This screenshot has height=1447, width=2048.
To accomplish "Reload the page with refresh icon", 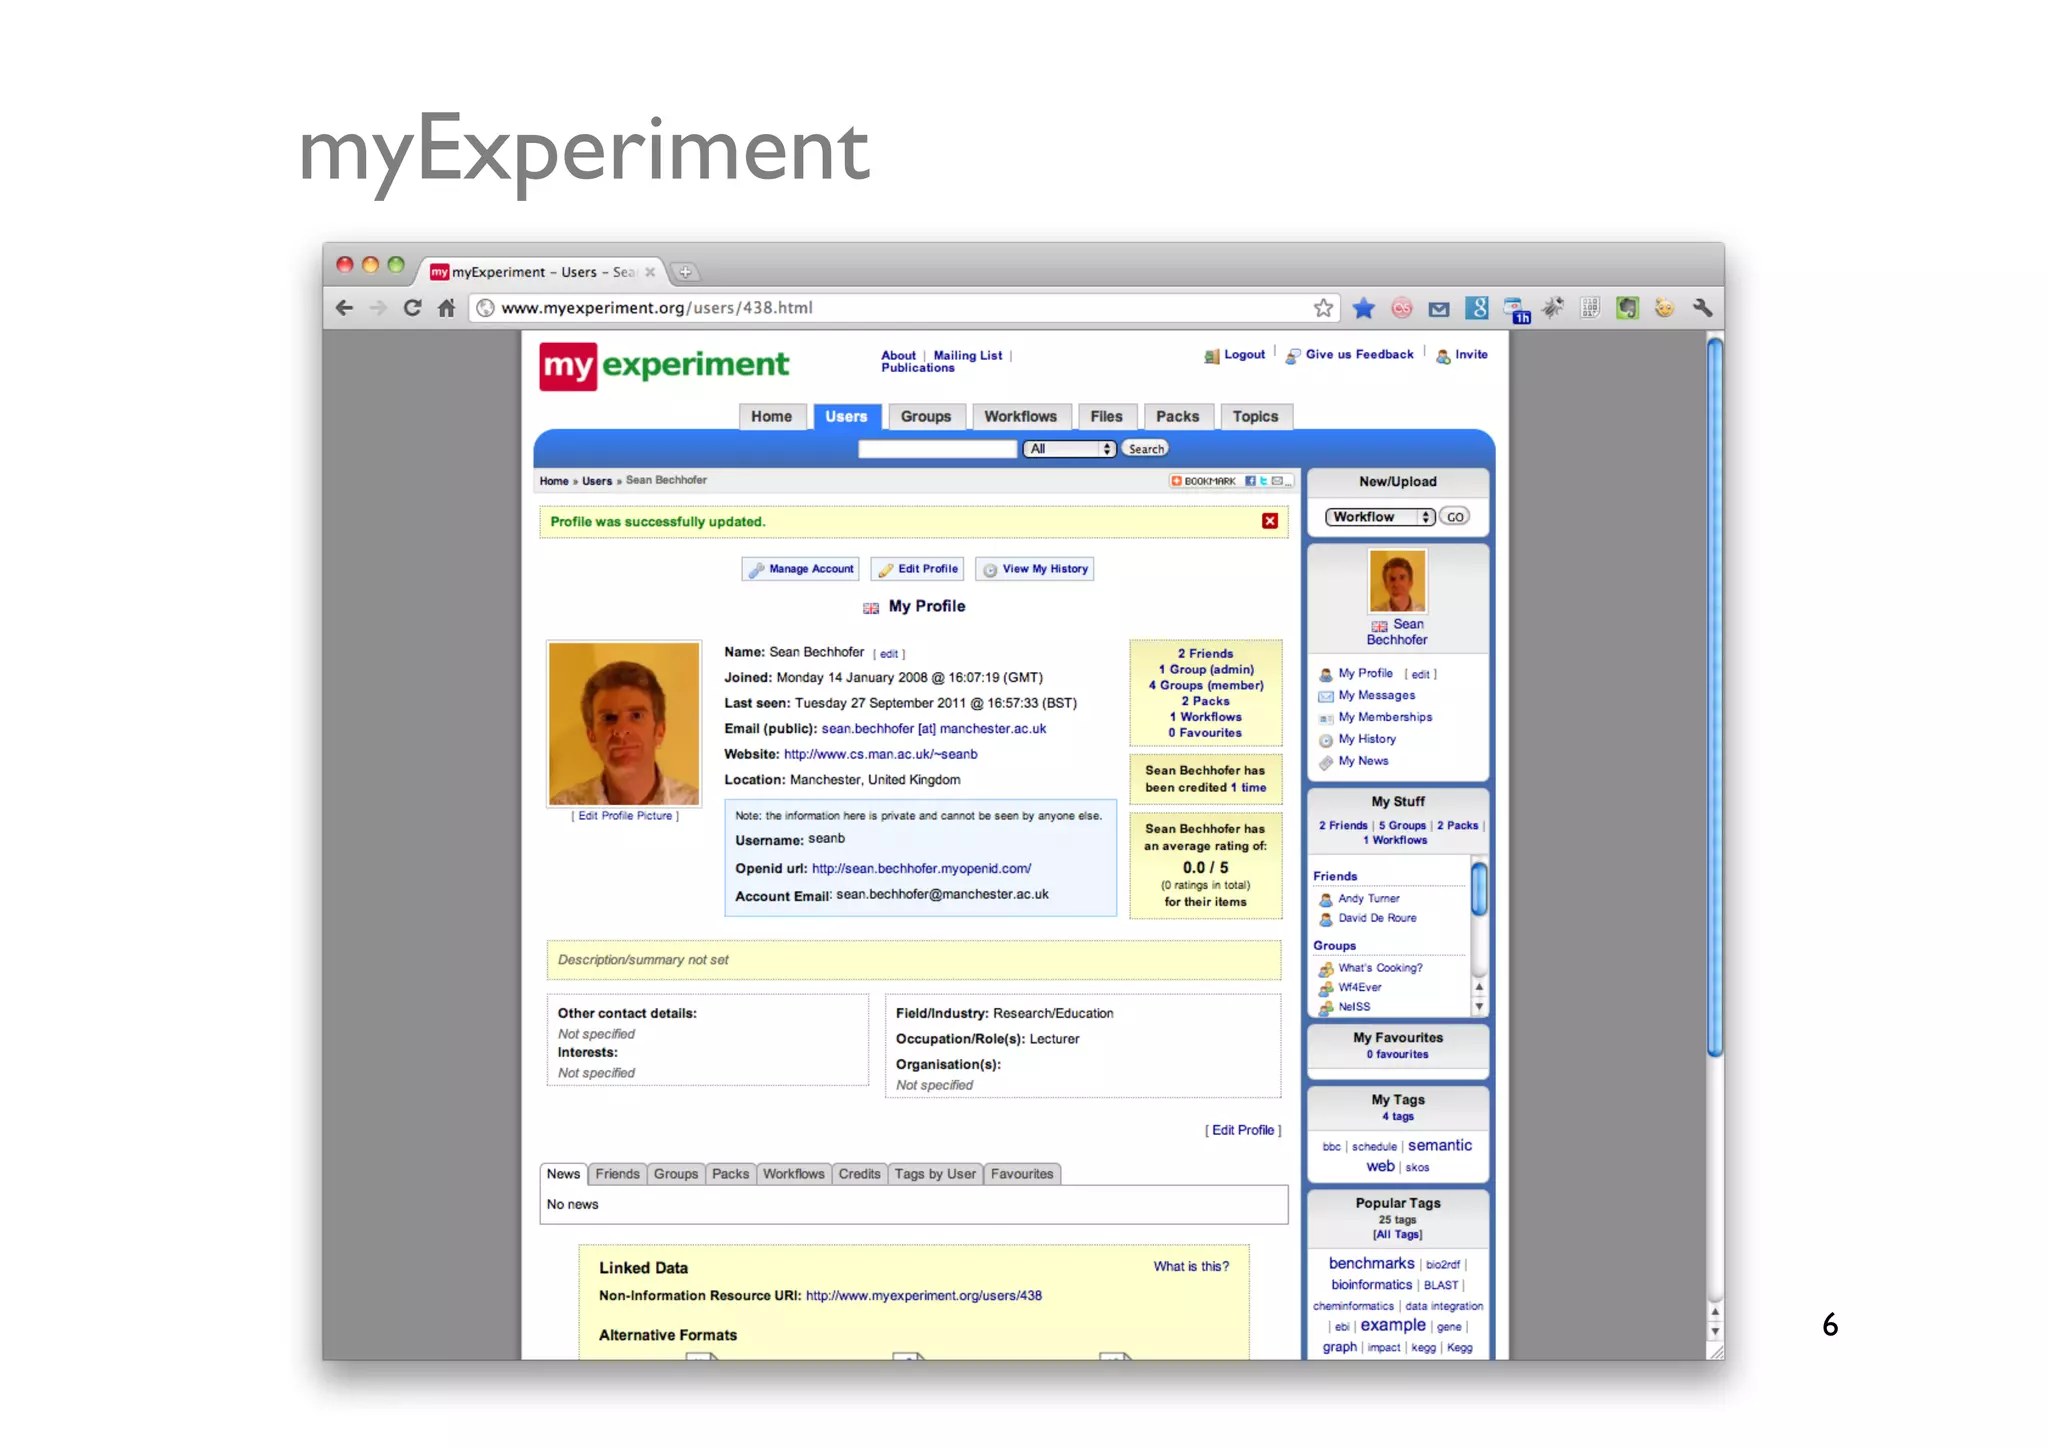I will tap(412, 308).
